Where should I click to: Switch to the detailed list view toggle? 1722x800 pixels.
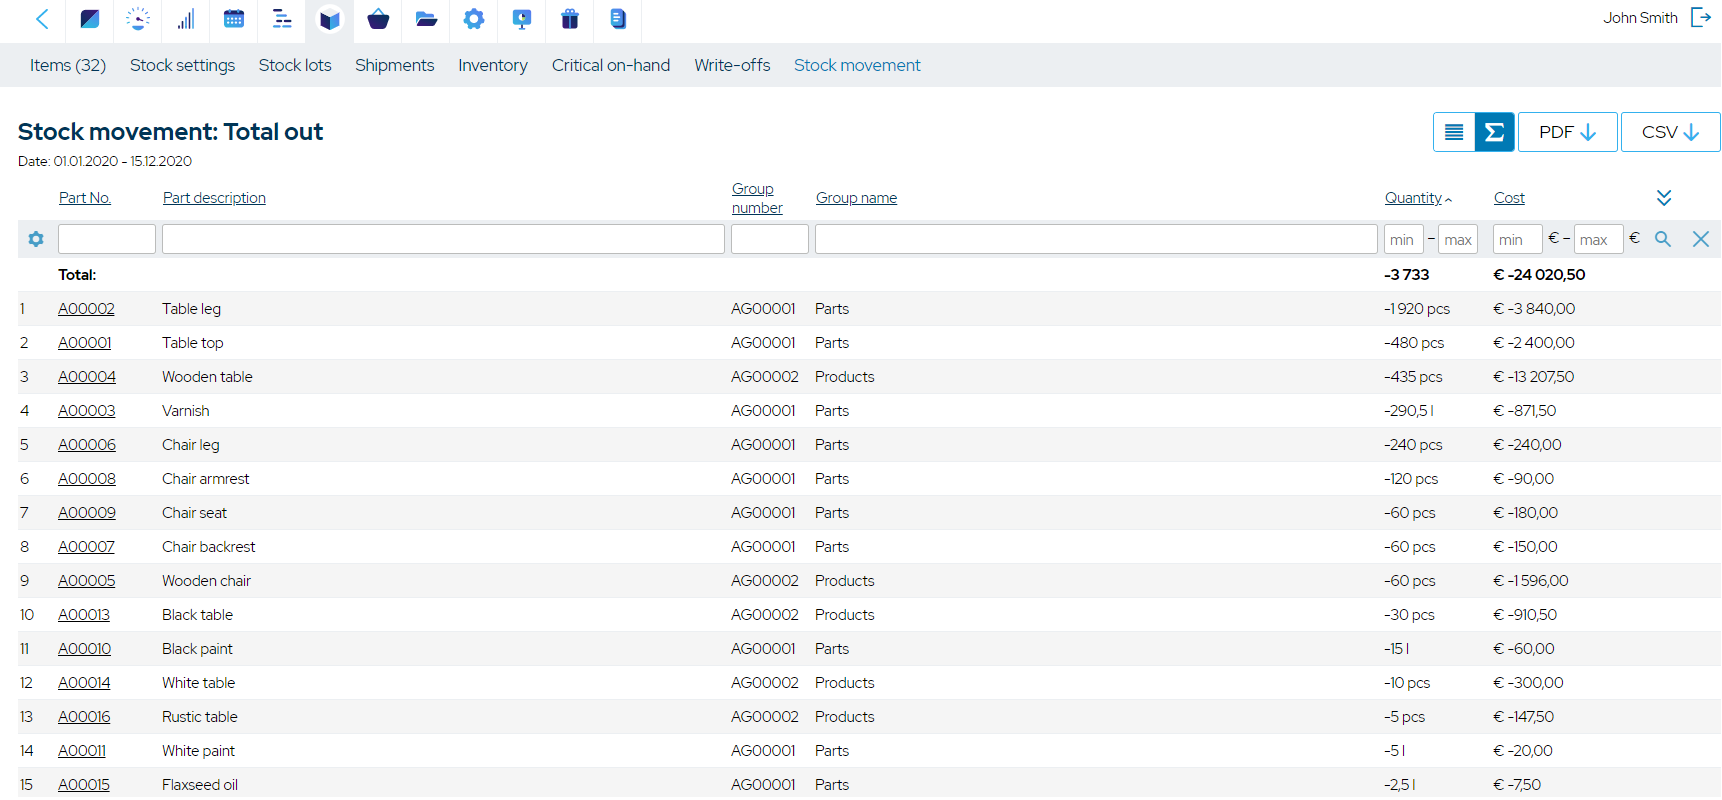point(1454,132)
